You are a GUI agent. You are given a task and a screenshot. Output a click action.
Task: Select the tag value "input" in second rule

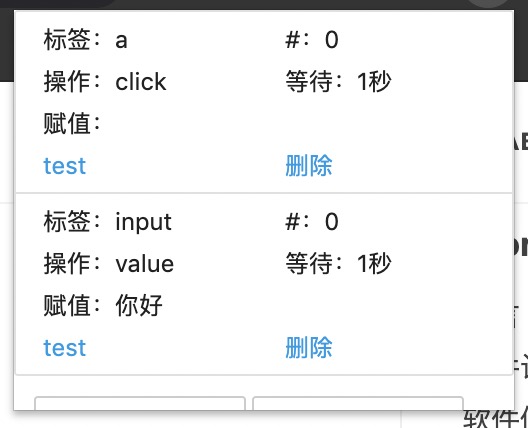(x=143, y=222)
